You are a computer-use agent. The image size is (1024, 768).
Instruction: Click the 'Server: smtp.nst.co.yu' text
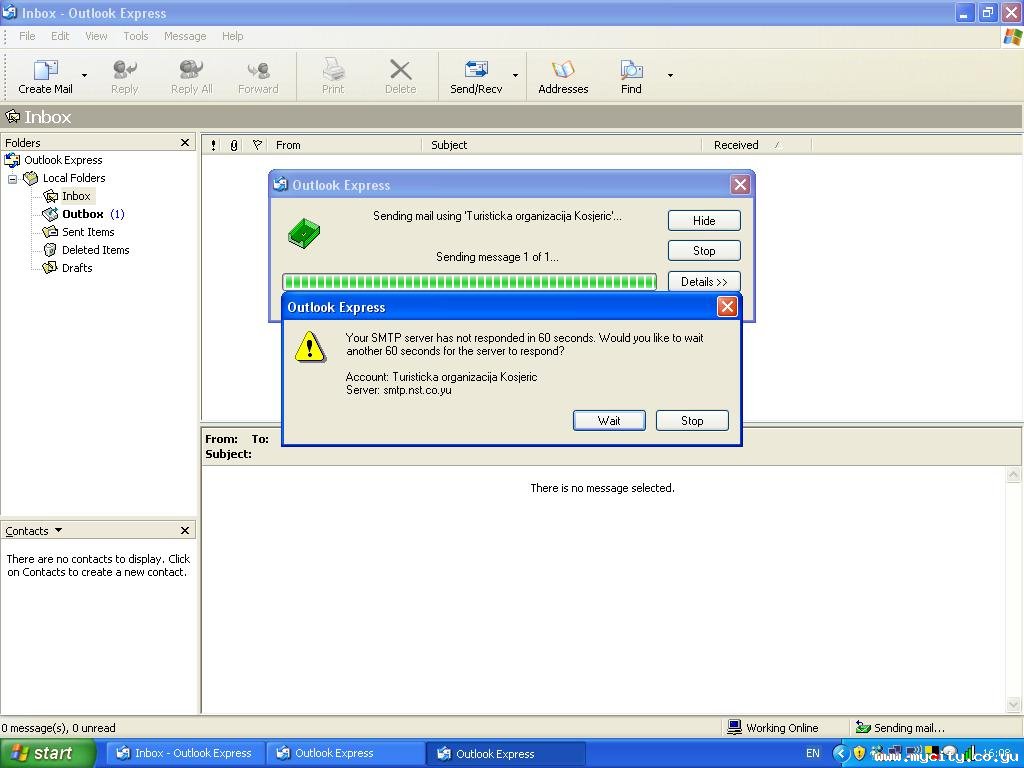pos(398,390)
